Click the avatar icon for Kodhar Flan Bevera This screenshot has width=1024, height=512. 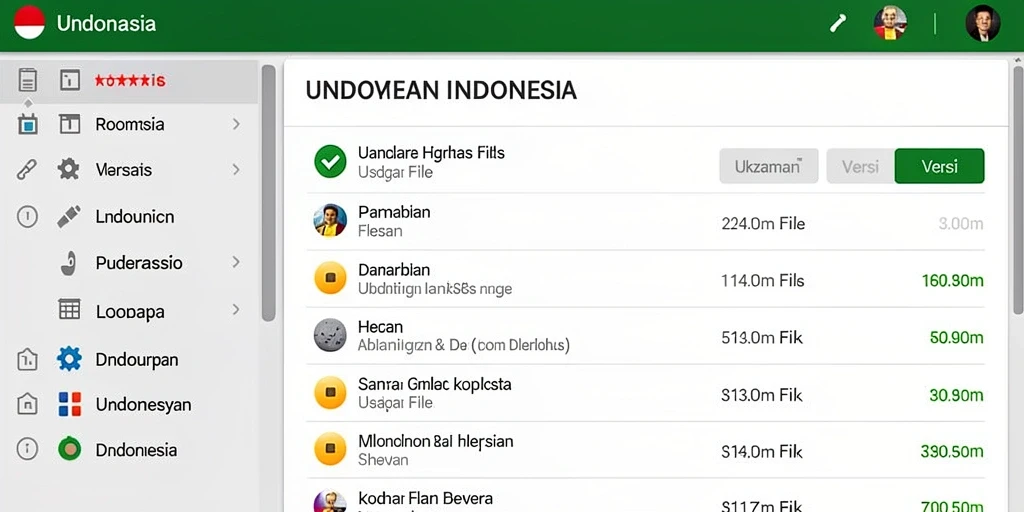(x=330, y=502)
